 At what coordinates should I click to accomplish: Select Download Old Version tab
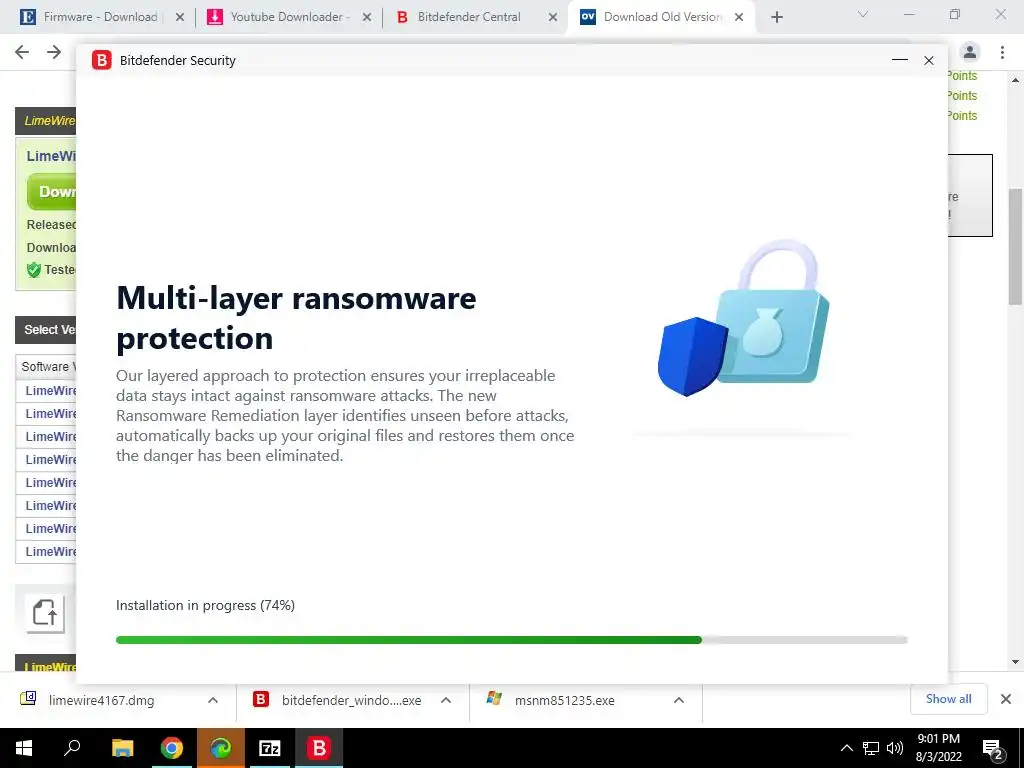click(x=662, y=17)
